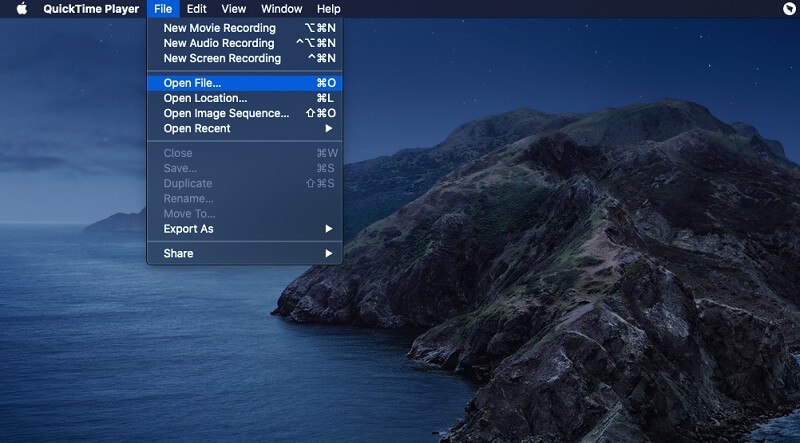This screenshot has width=800, height=443.
Task: Click the status icon in menu bar right corner
Action: [x=789, y=9]
